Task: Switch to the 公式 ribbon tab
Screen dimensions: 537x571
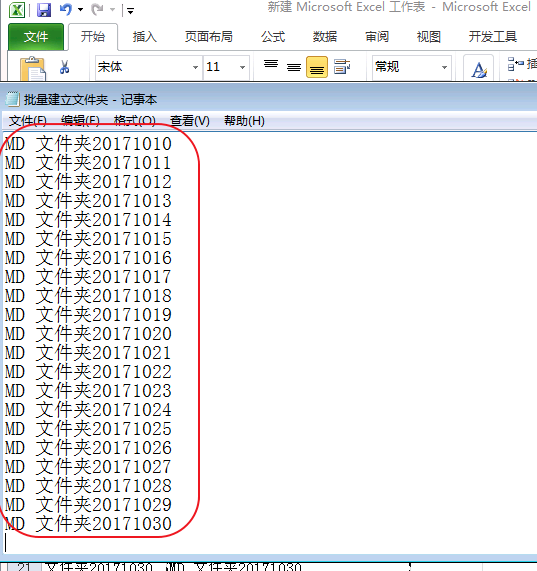Action: coord(273,37)
